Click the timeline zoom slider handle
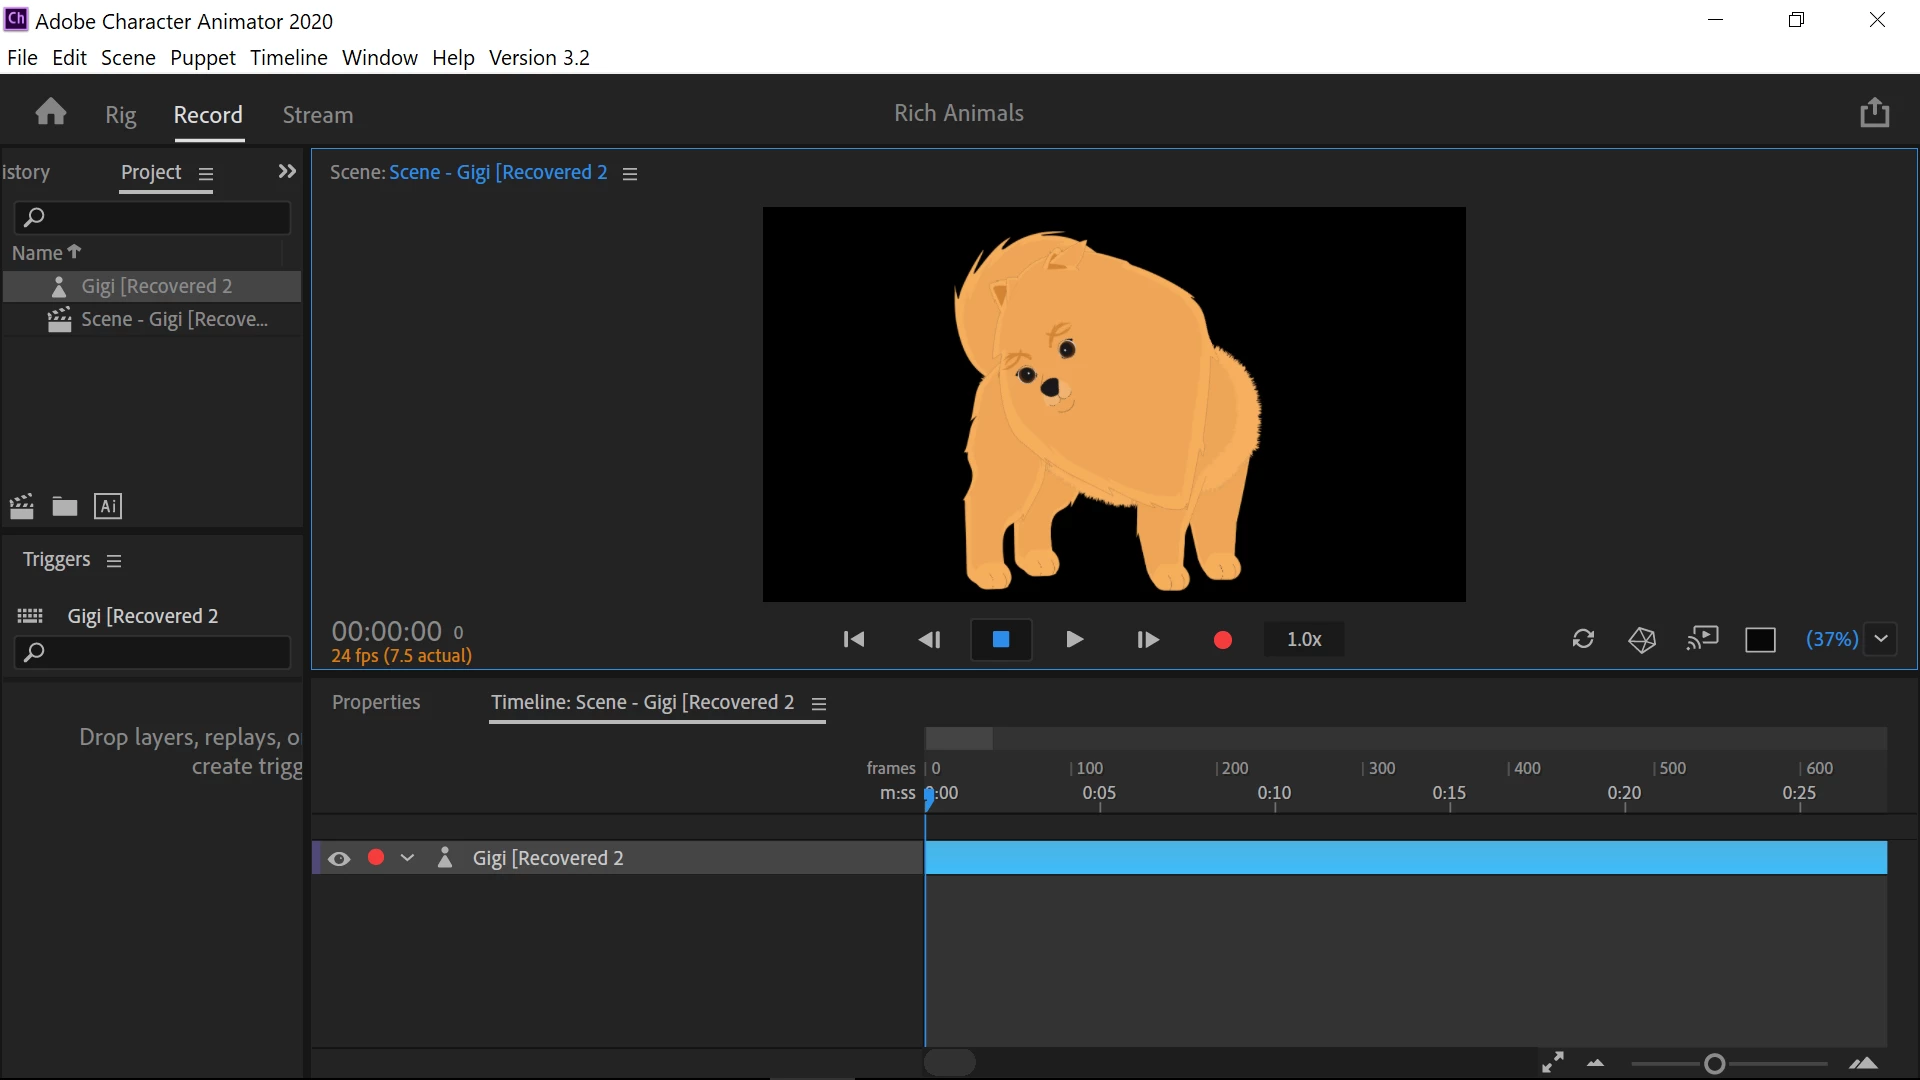The image size is (1920, 1080). [1715, 1064]
